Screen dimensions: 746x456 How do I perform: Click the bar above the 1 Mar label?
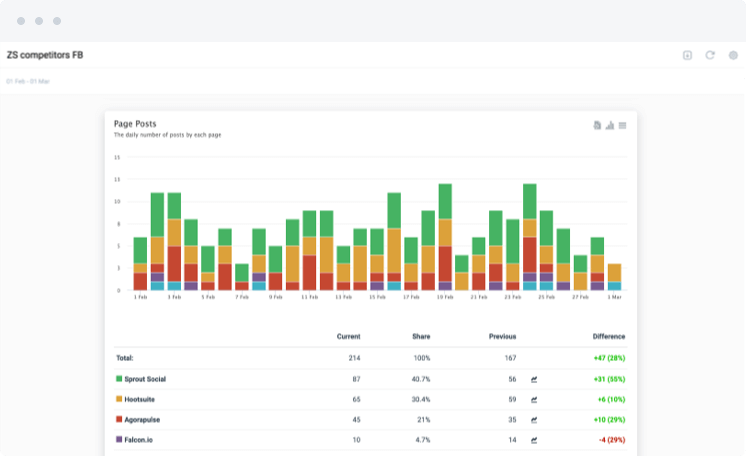(x=614, y=277)
